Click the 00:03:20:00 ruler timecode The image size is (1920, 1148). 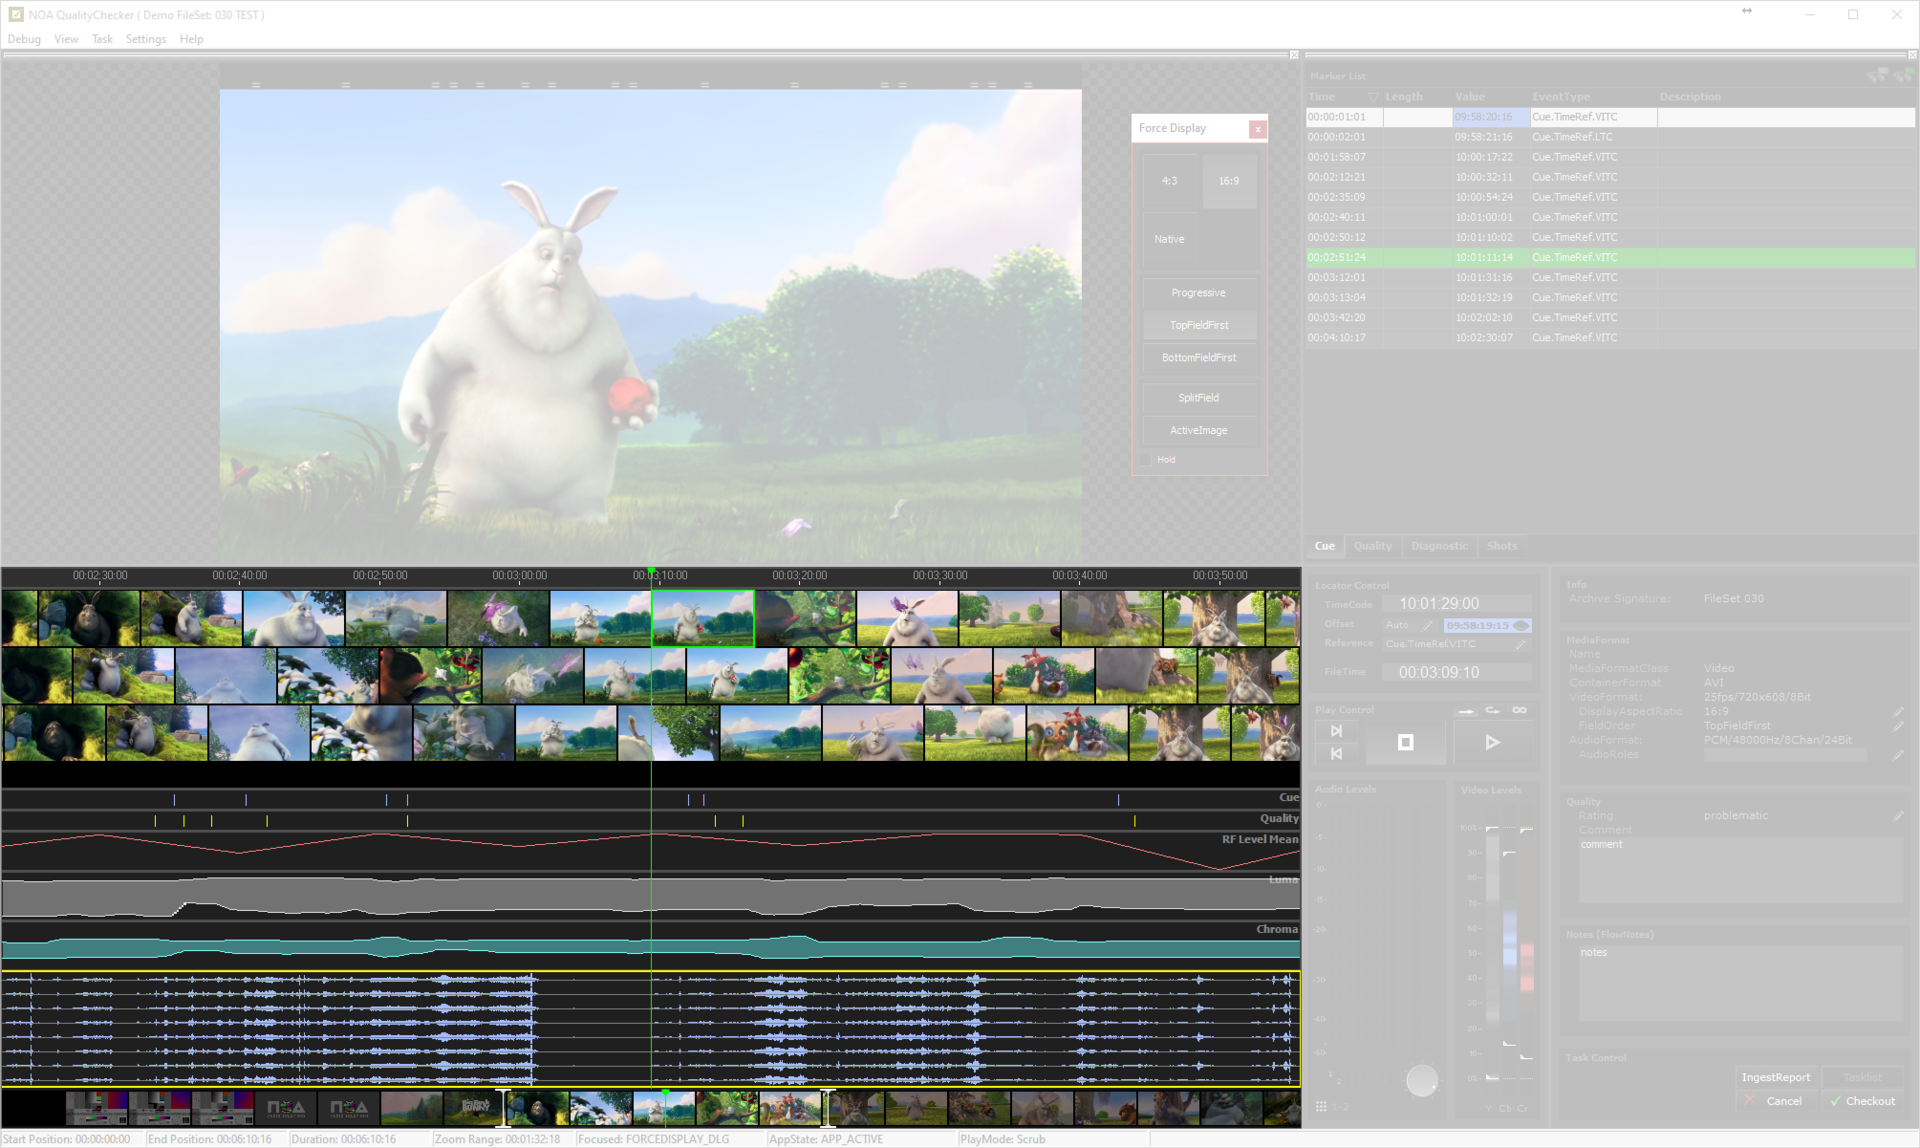(799, 576)
